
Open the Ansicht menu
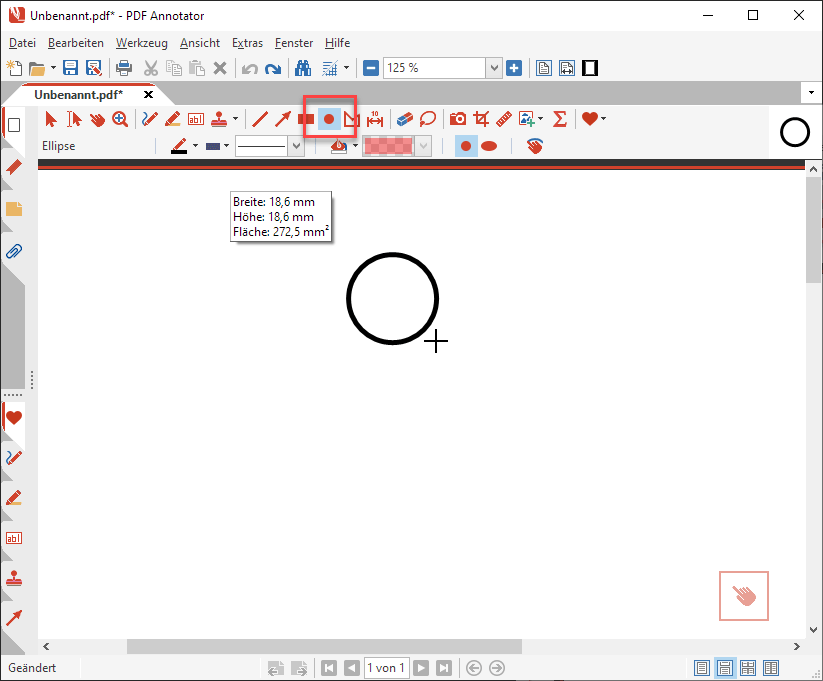tap(200, 43)
